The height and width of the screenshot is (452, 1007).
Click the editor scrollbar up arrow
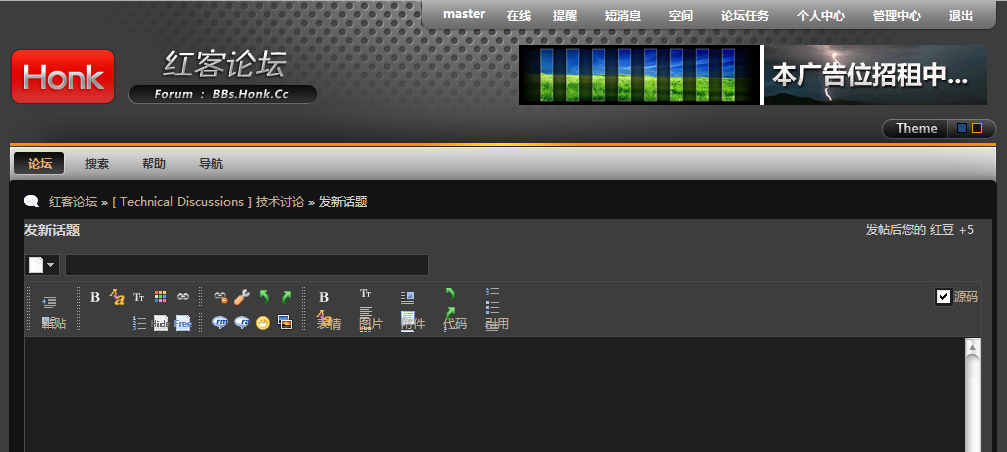click(973, 347)
